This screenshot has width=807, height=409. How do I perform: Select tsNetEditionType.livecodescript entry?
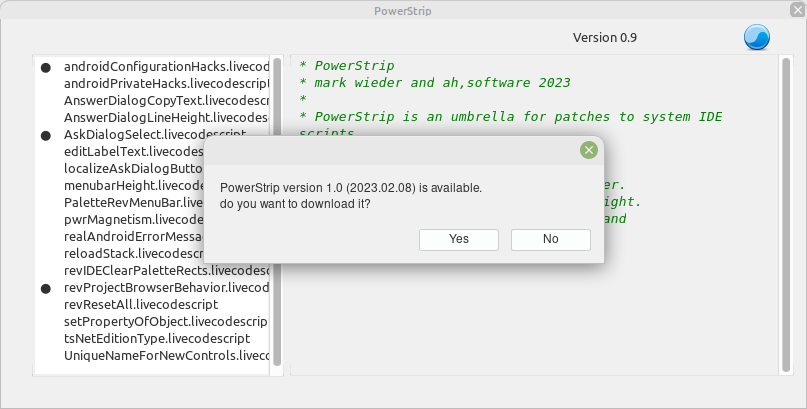tap(157, 339)
